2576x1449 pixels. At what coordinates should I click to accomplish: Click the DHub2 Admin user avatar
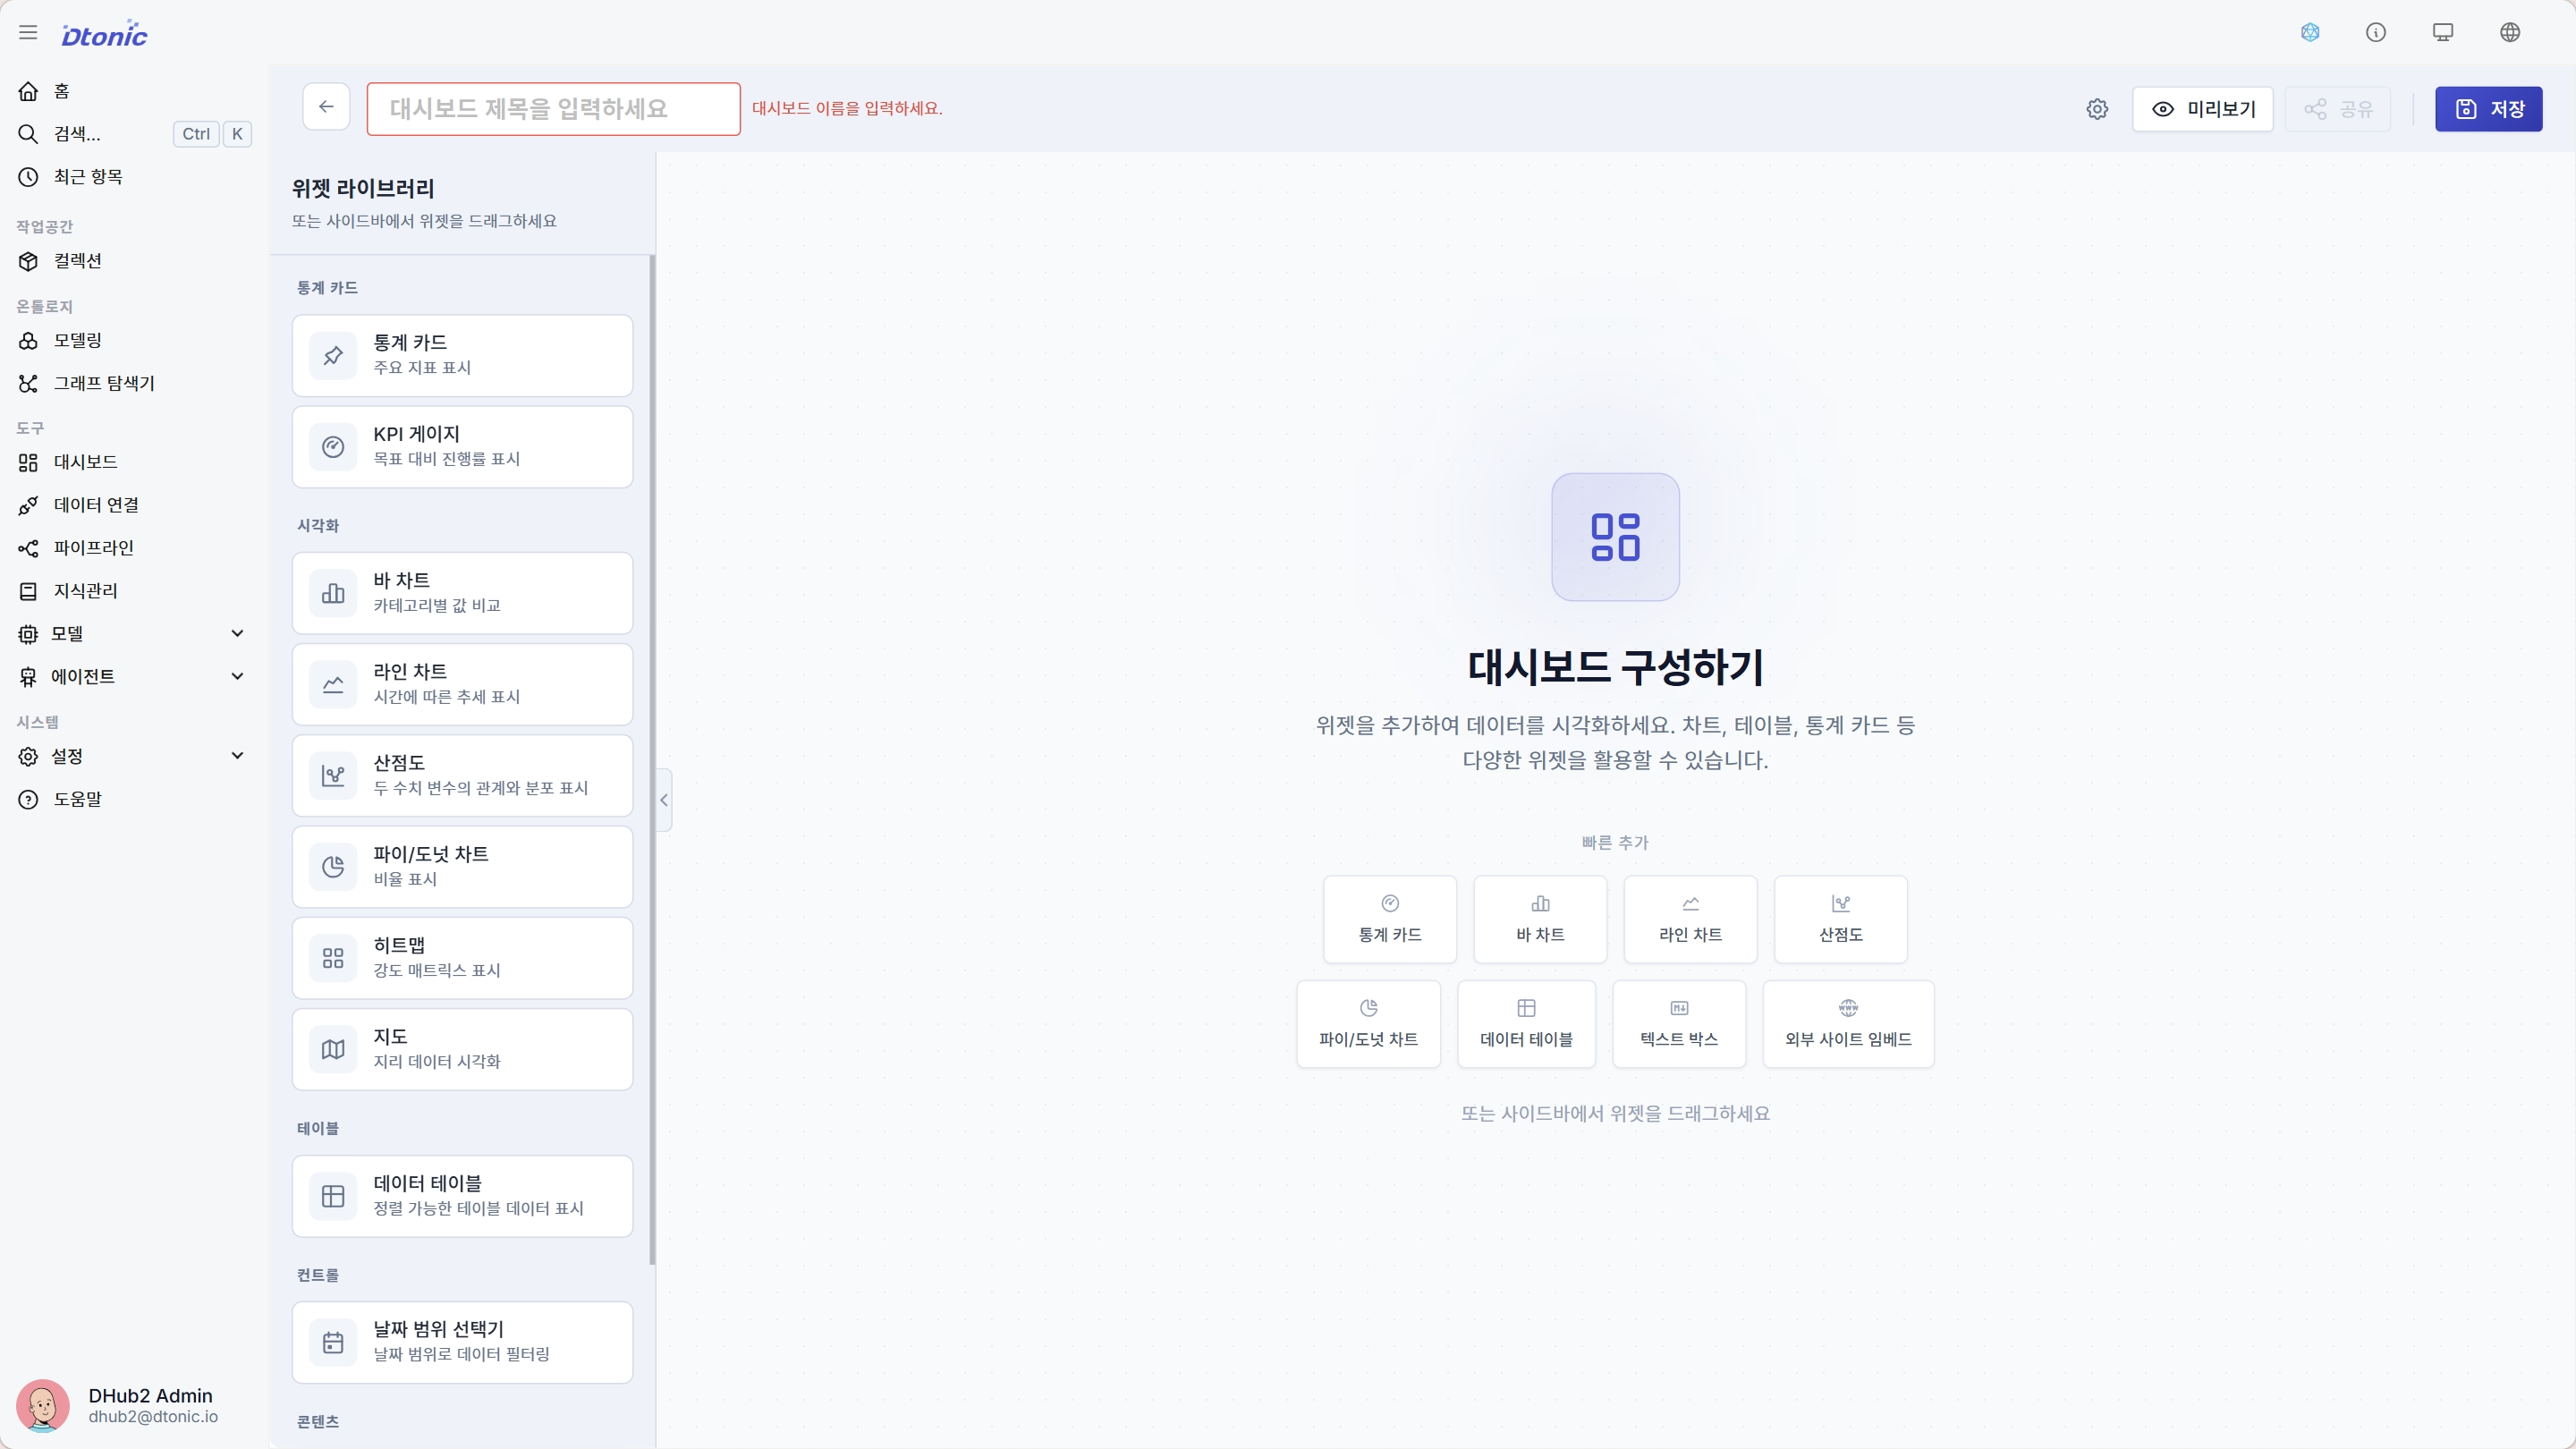43,1405
